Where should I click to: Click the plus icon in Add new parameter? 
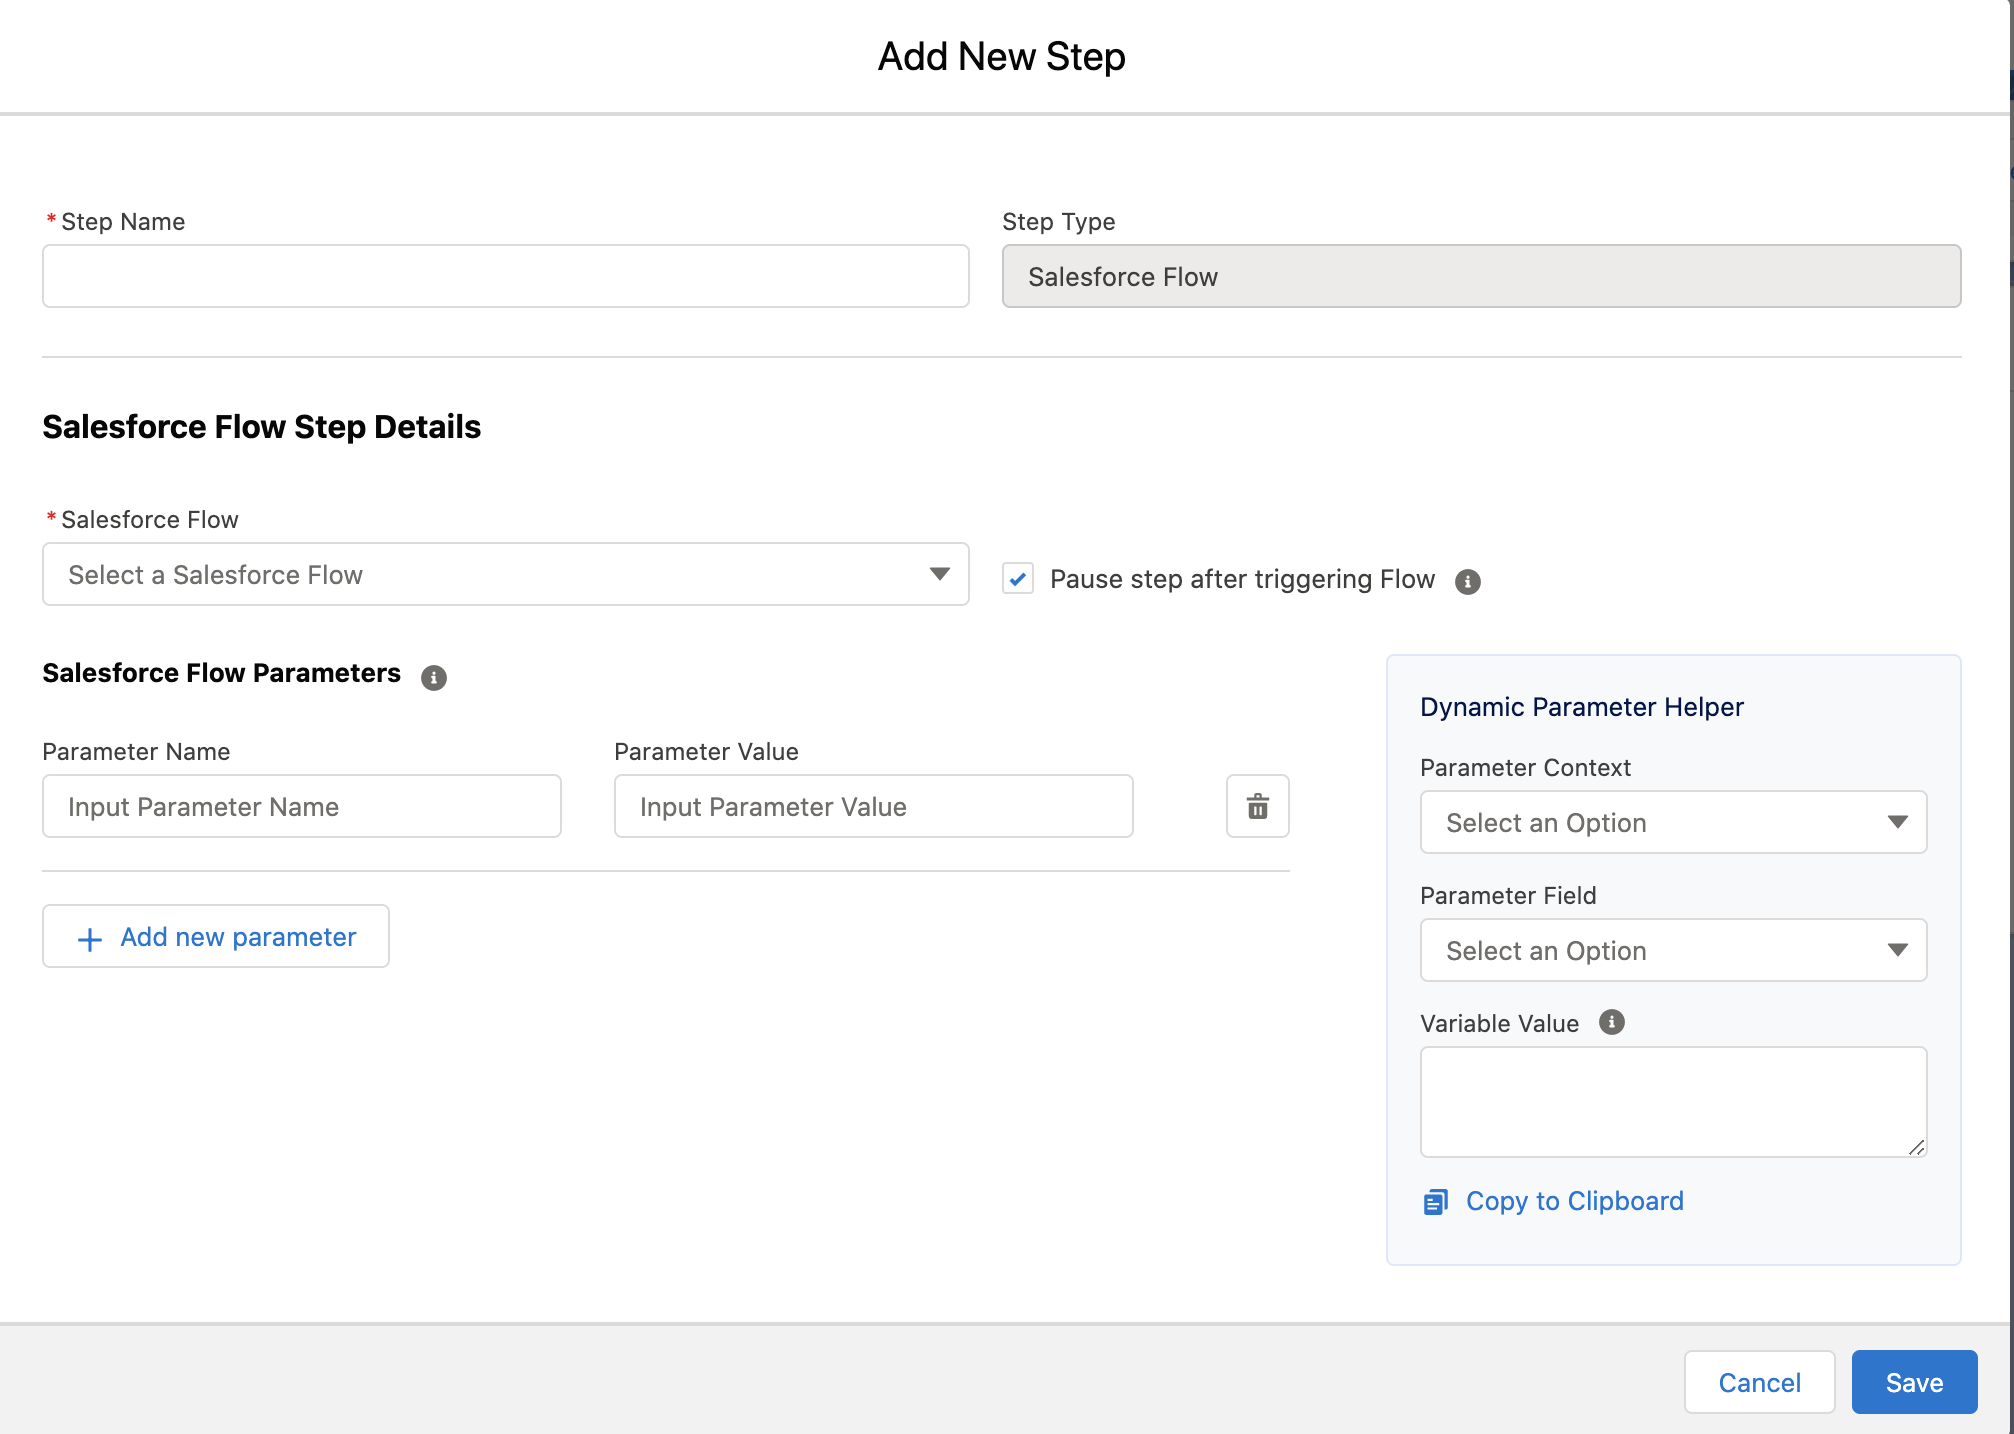89,939
